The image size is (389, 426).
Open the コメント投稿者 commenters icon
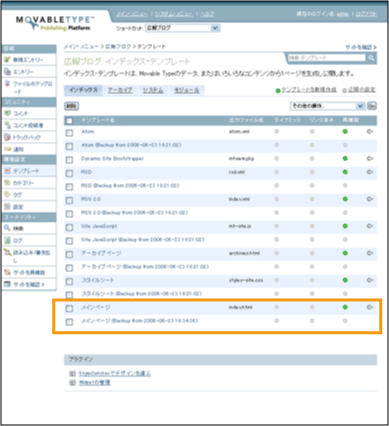[7, 125]
